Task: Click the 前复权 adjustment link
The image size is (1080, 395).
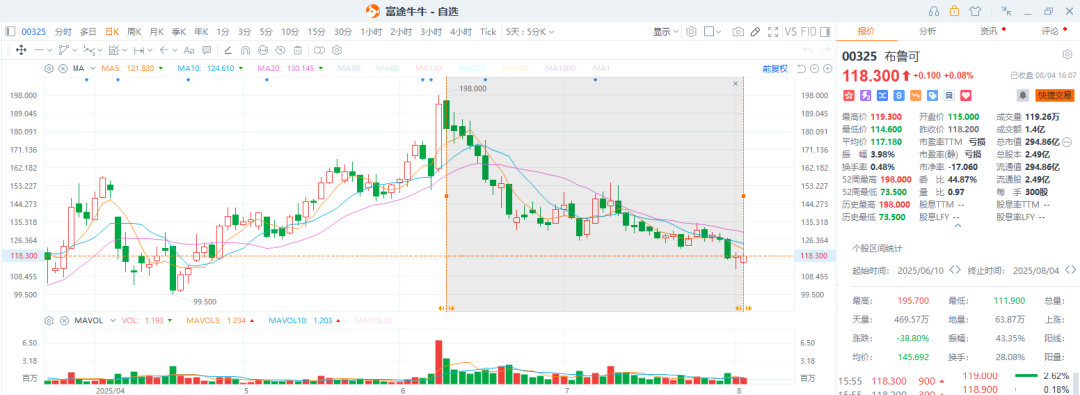Action: coord(775,68)
